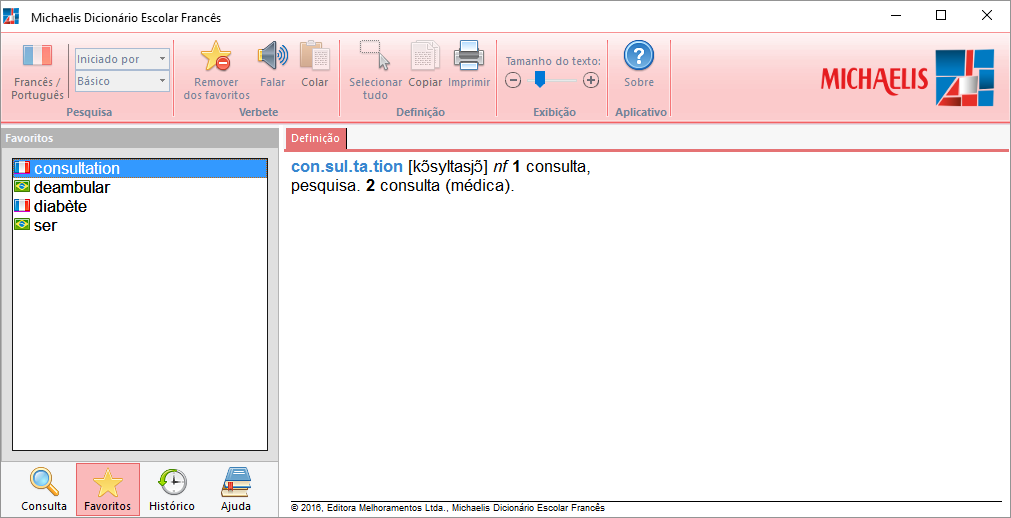
Task: Close the Michaelis dictionary window
Action: (986, 16)
